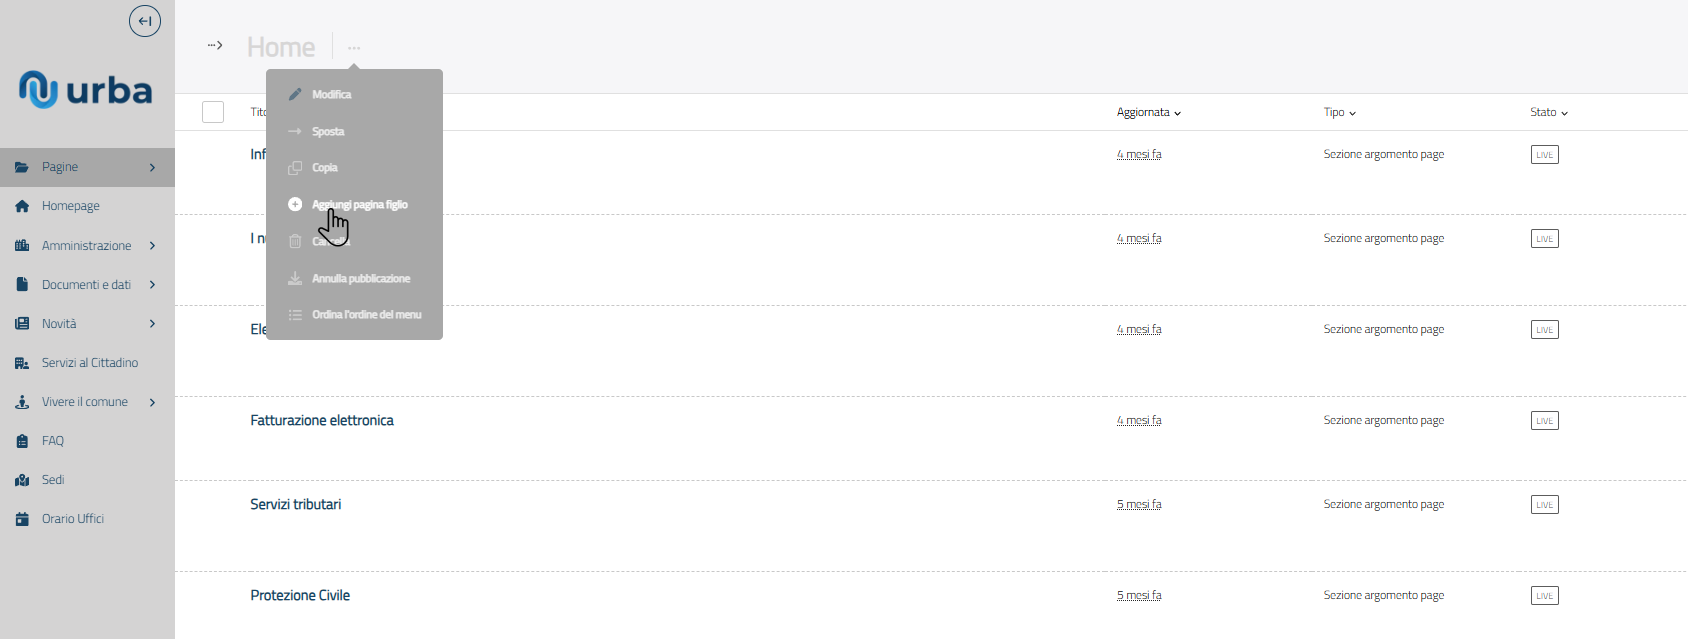Click the LIVE status badge for Servizi tributari

point(1544,505)
